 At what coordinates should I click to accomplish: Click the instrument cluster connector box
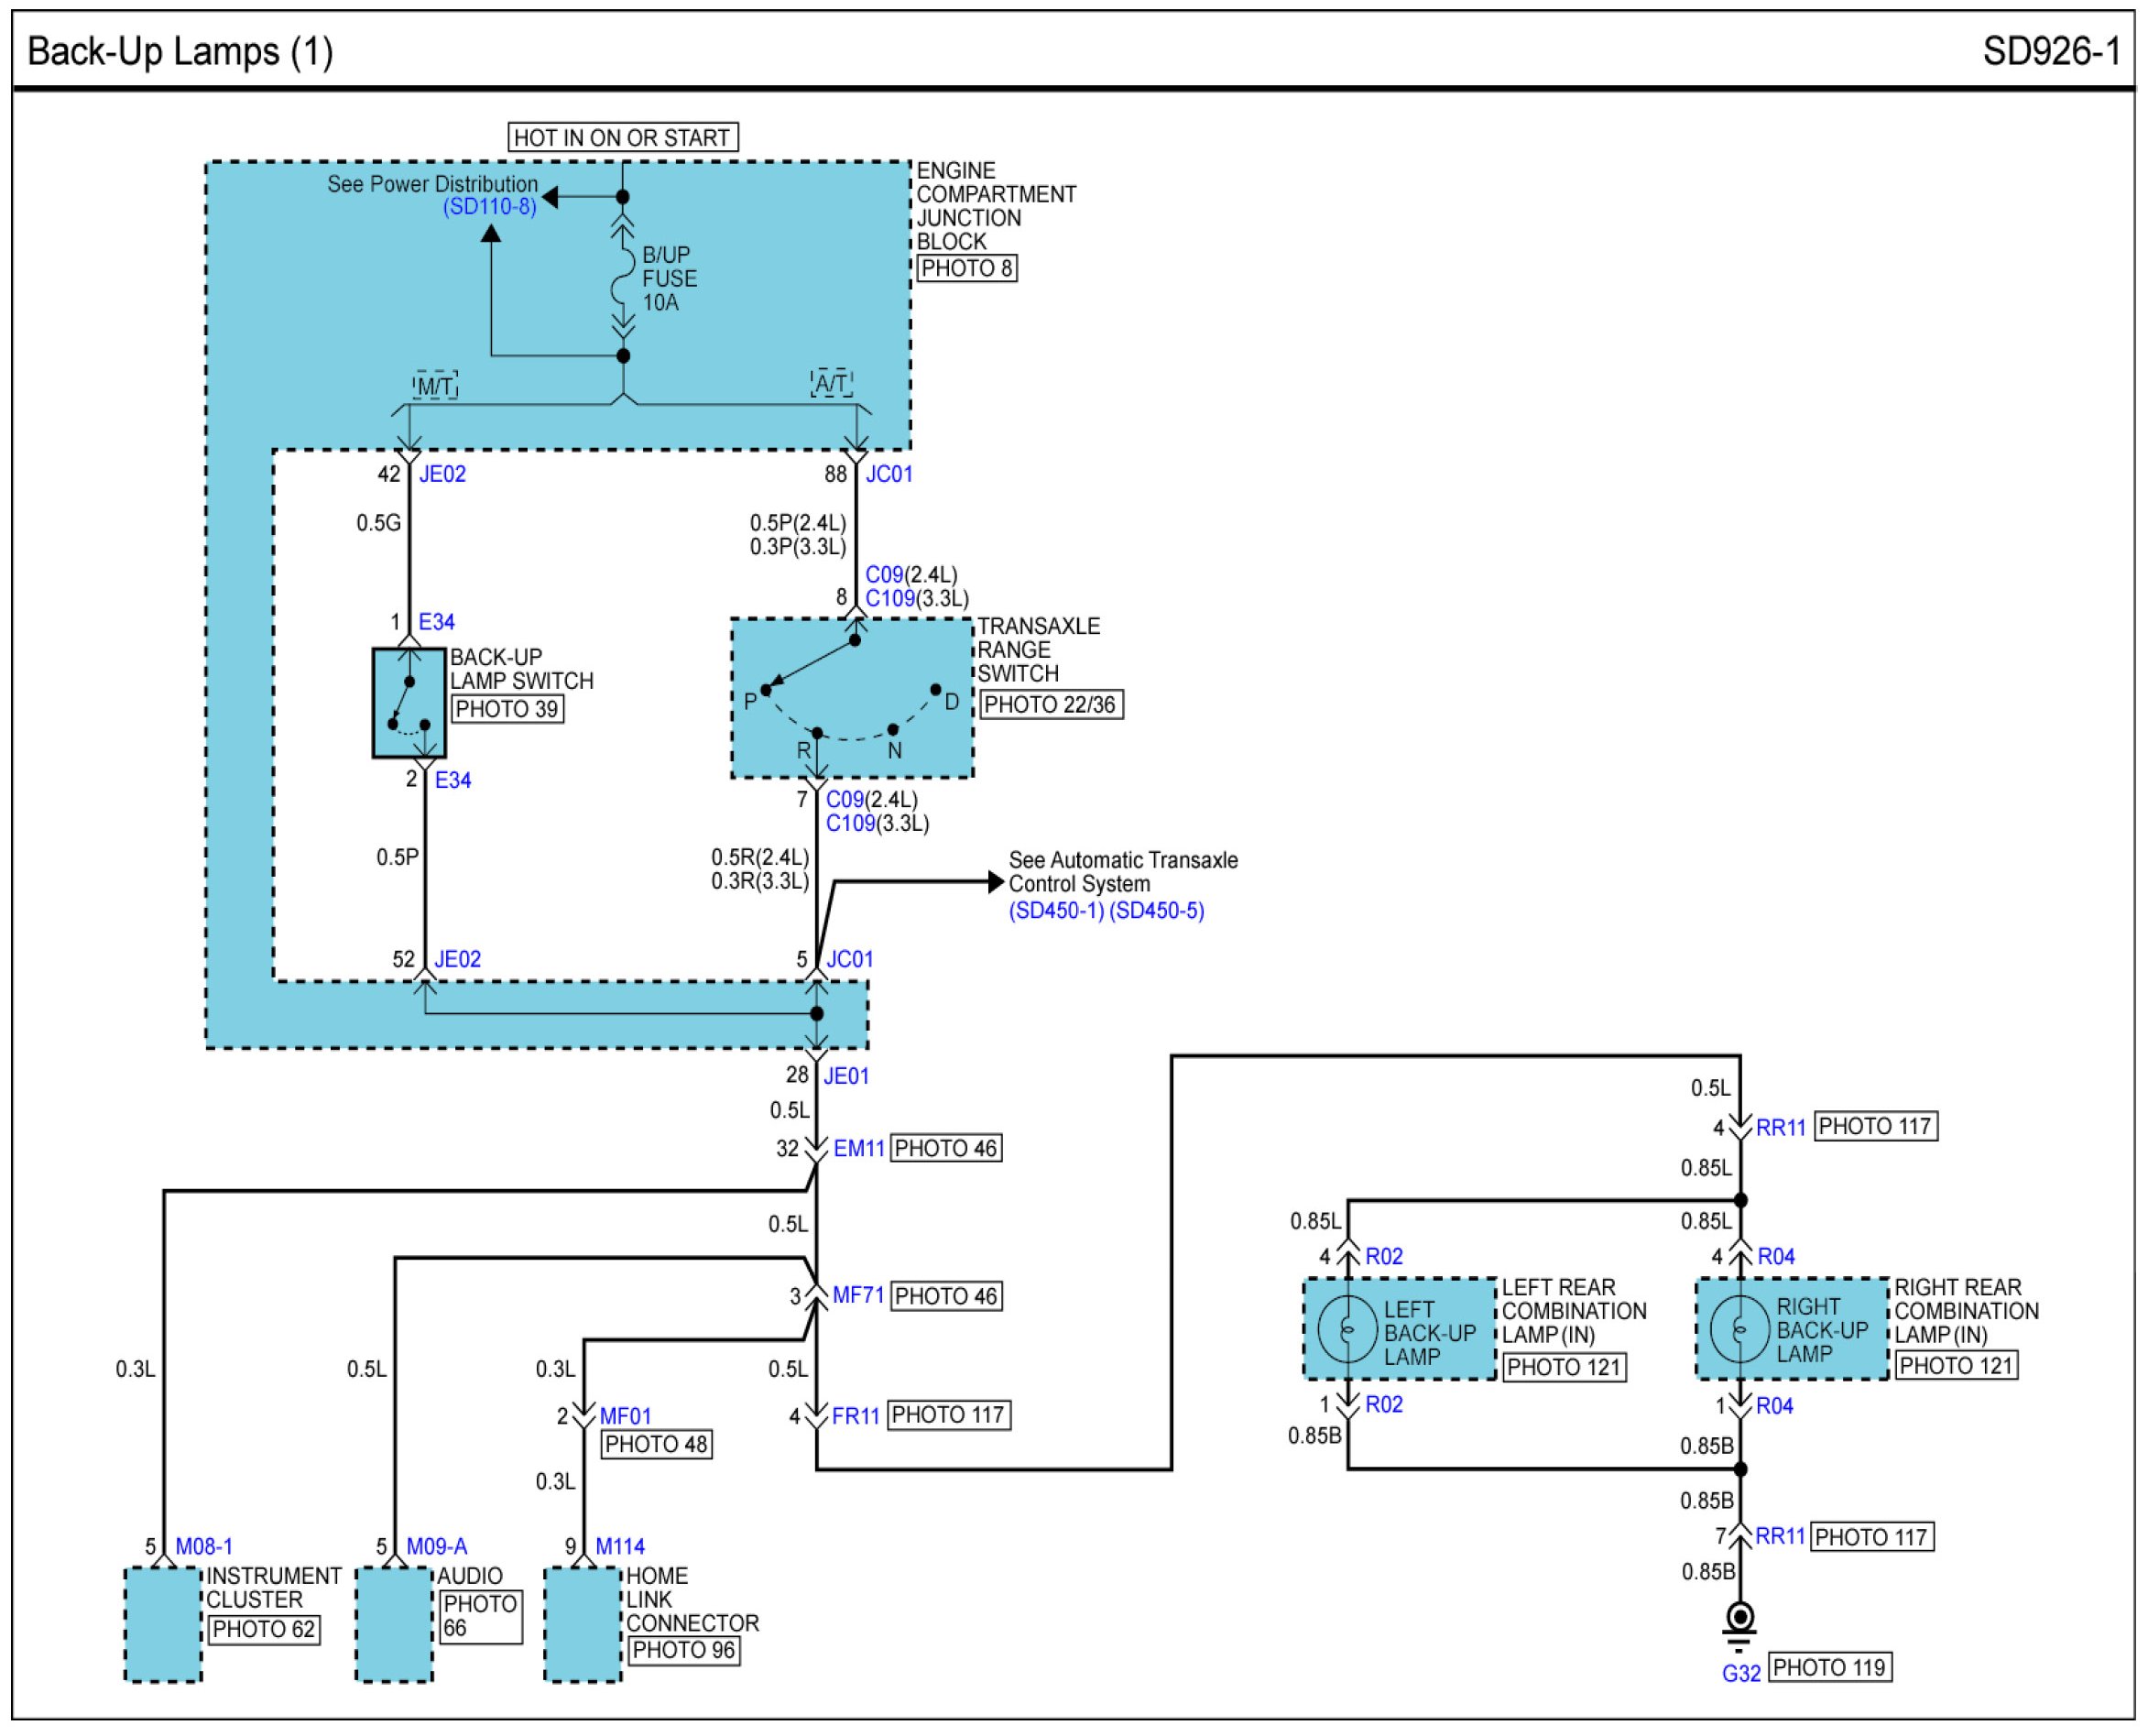[x=163, y=1624]
